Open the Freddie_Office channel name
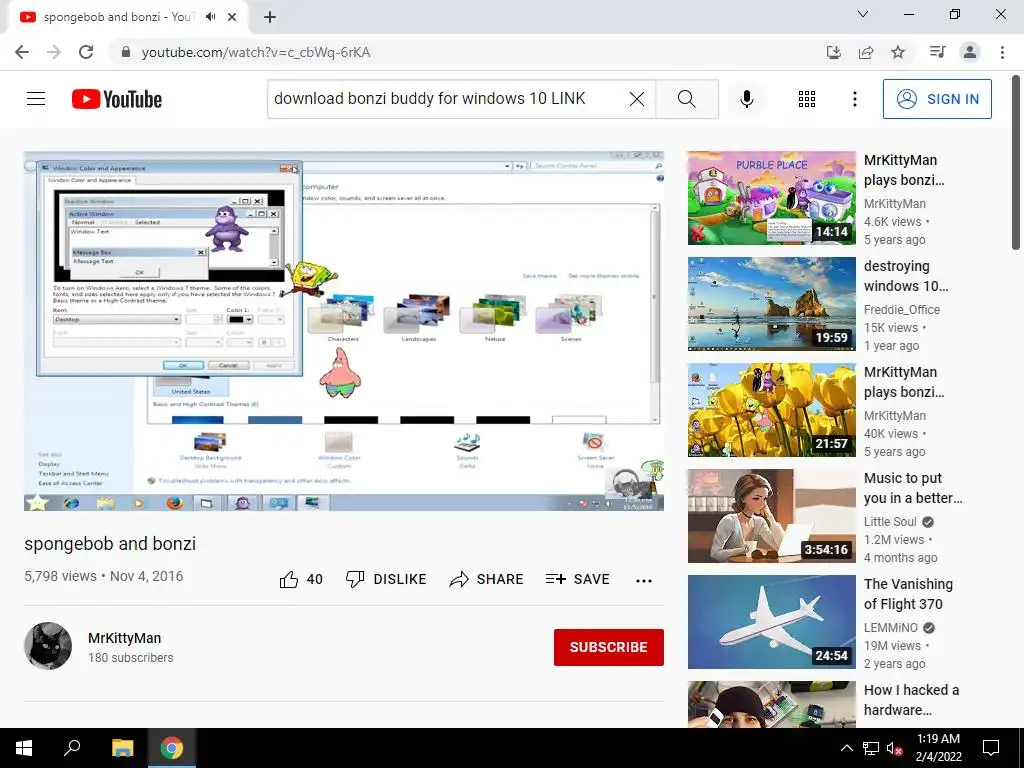The image size is (1024, 768). click(902, 310)
